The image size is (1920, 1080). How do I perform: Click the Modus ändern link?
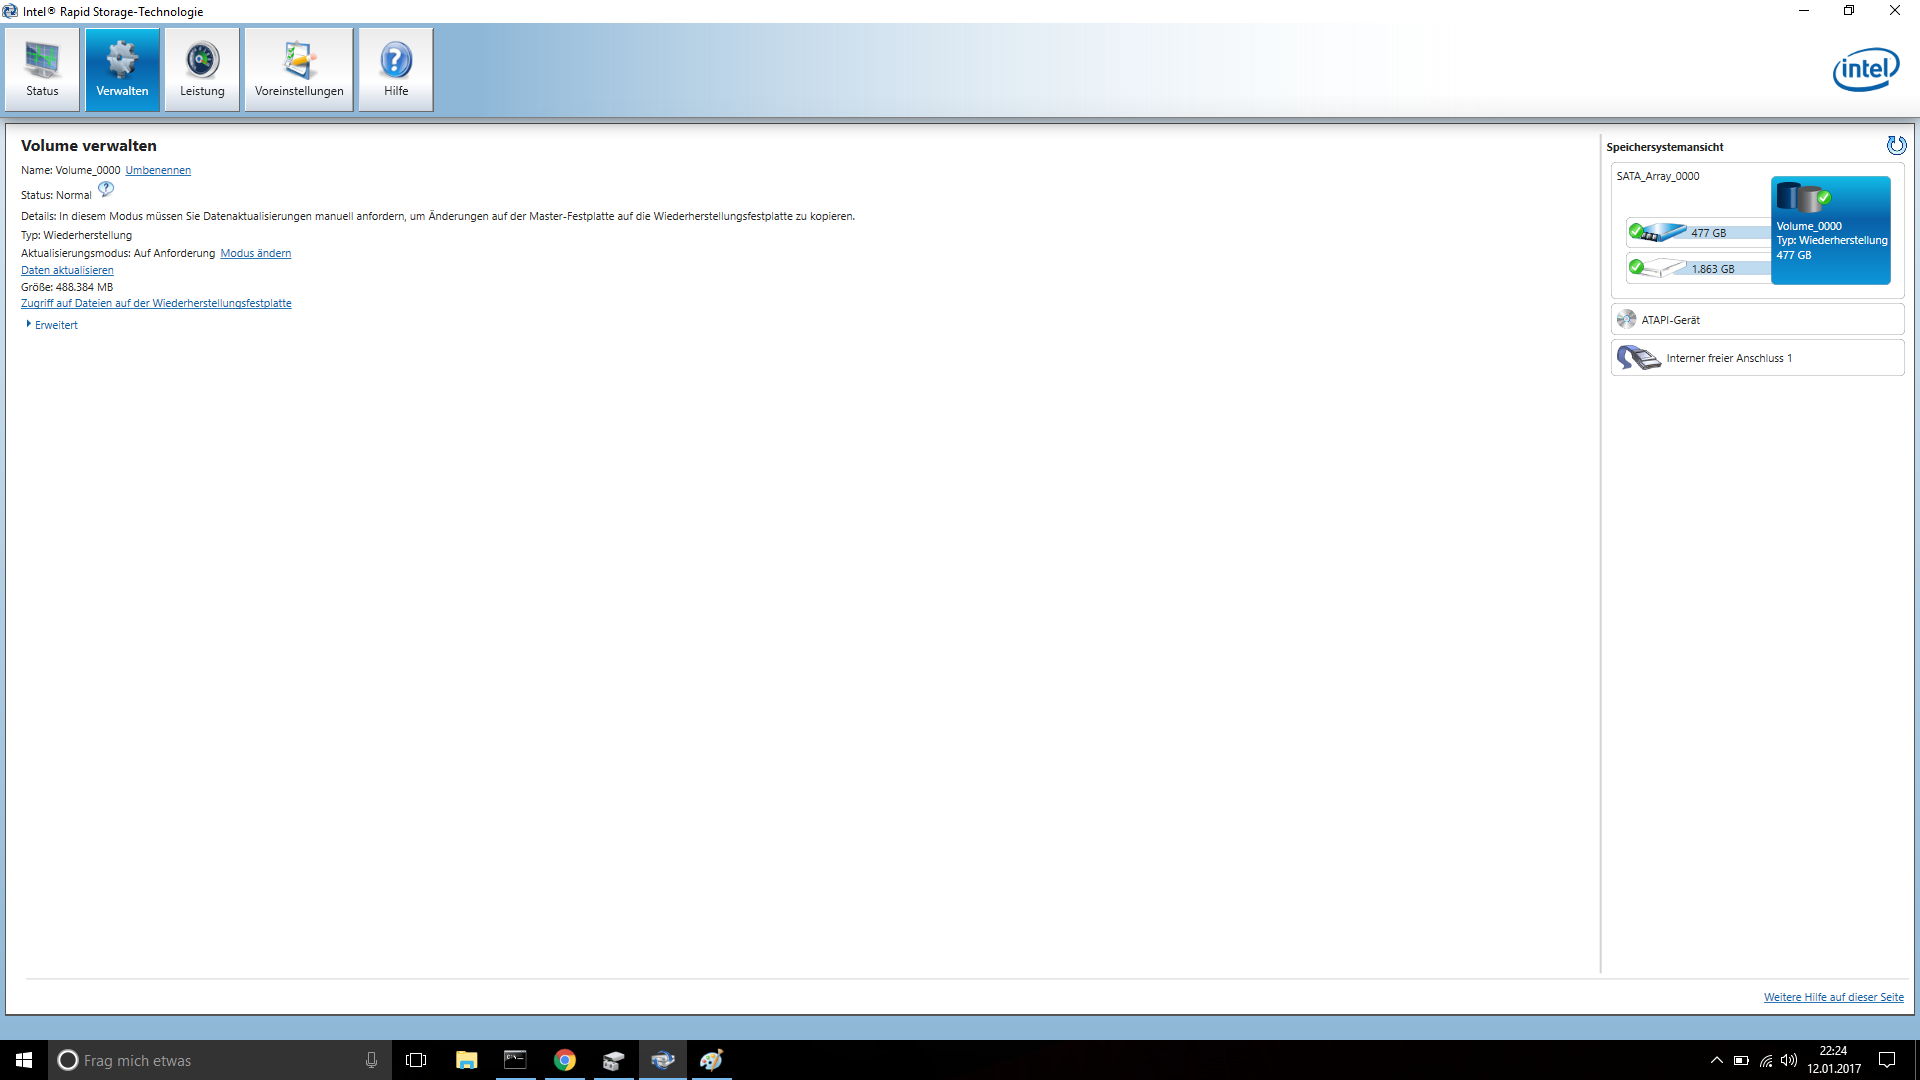tap(256, 253)
